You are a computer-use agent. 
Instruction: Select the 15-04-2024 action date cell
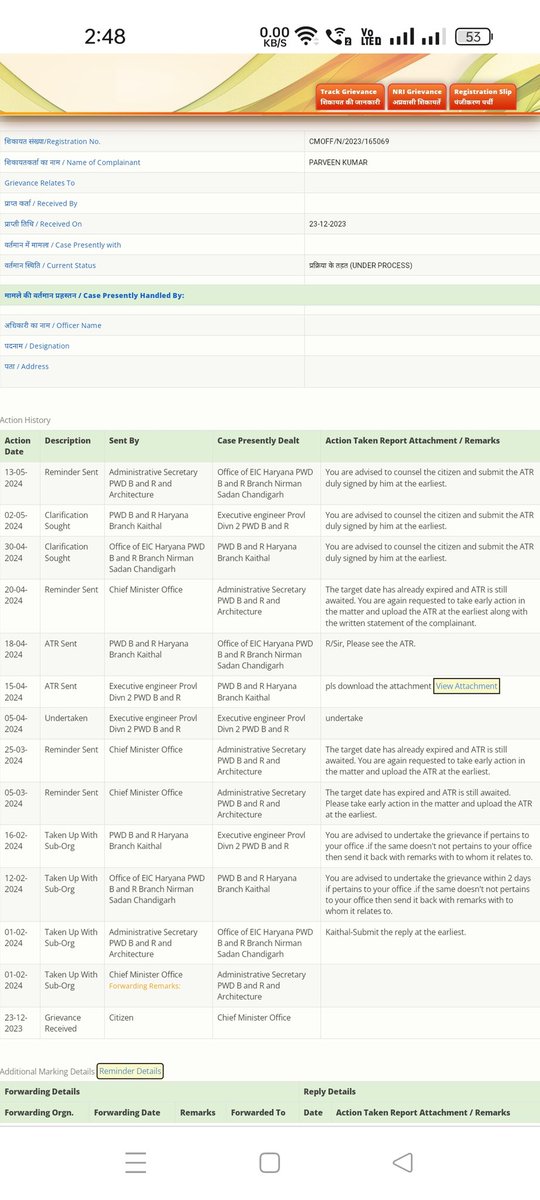(18, 692)
